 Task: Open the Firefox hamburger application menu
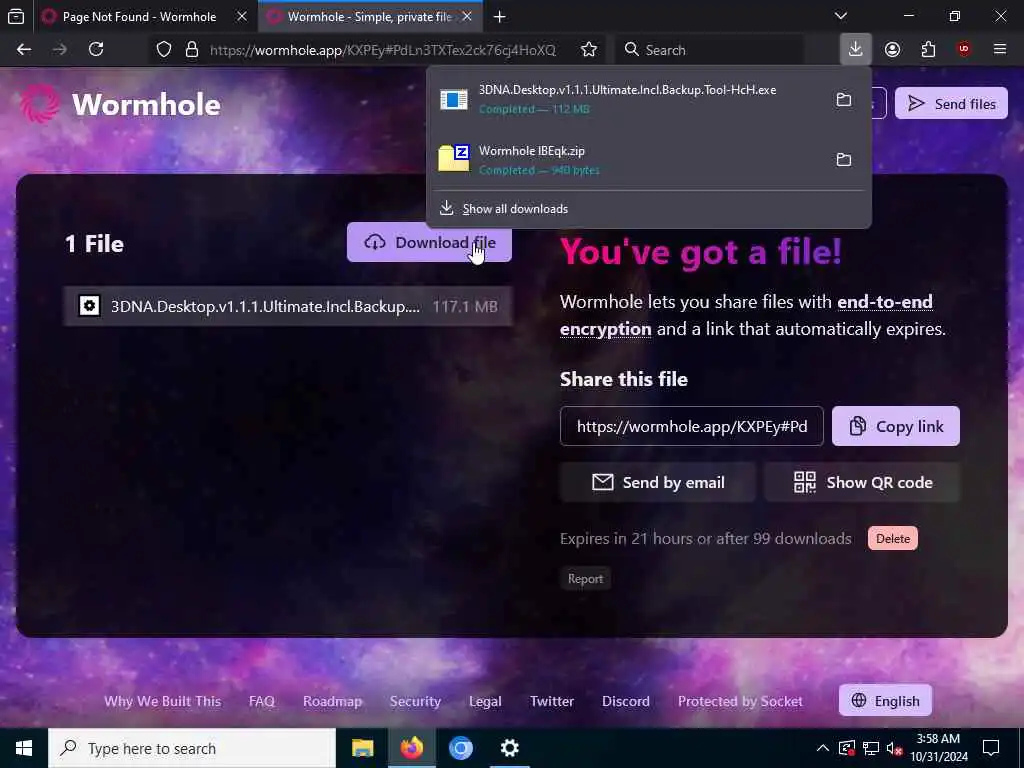pyautogui.click(x=1000, y=49)
